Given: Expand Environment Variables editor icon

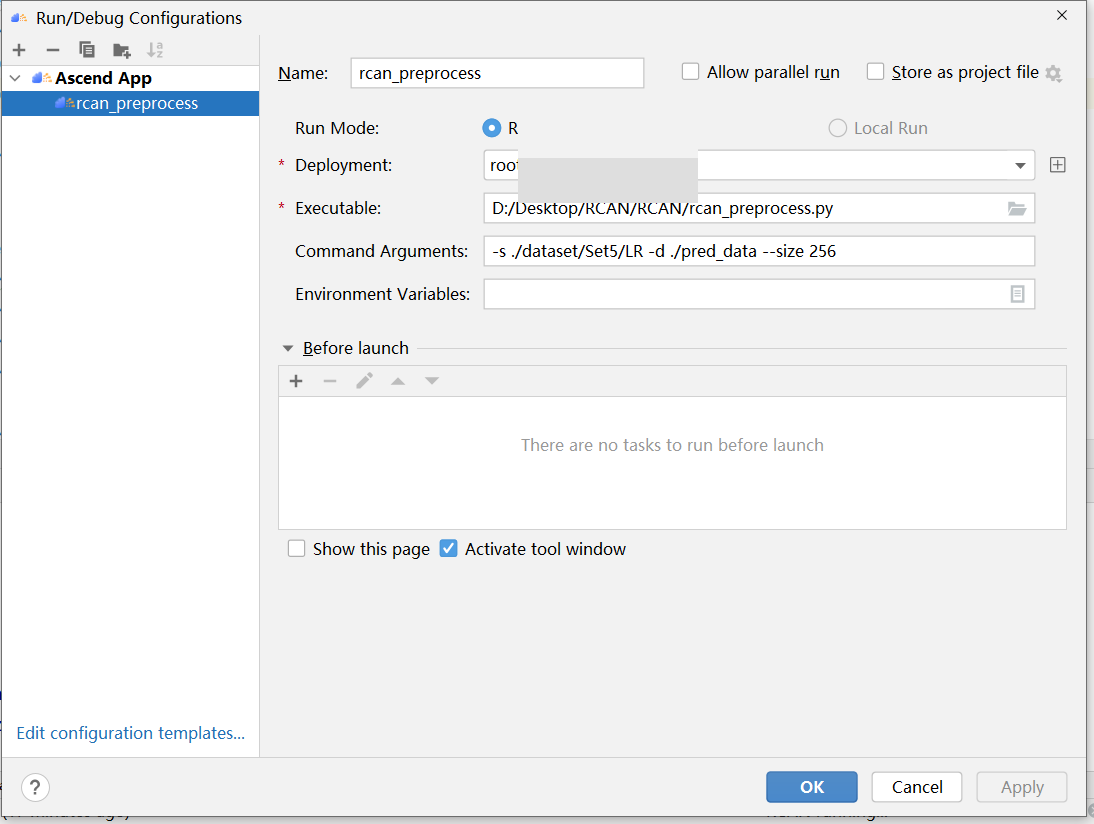Looking at the screenshot, I should pos(1017,294).
